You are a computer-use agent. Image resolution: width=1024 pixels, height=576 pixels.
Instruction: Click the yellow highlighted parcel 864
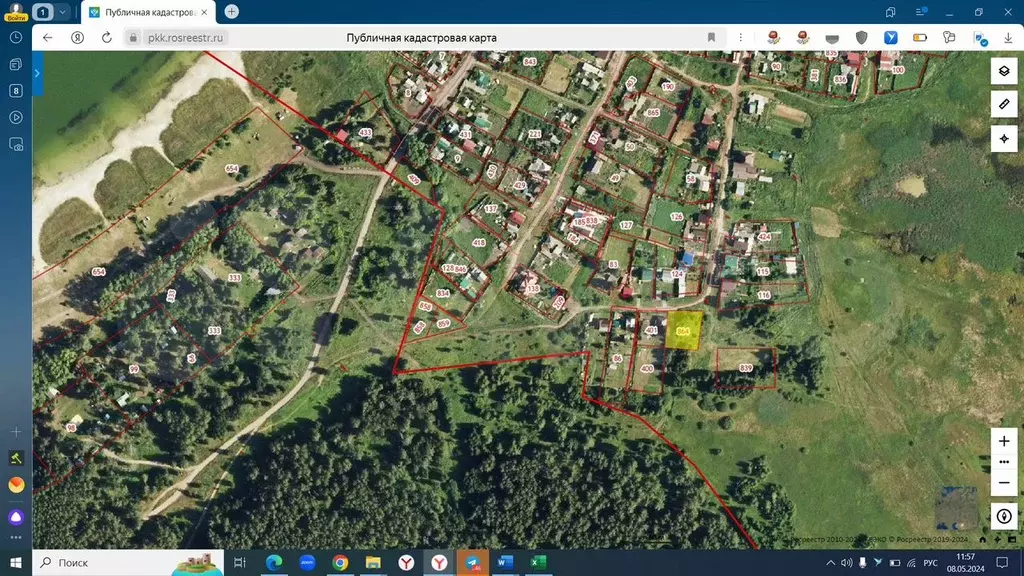683,331
